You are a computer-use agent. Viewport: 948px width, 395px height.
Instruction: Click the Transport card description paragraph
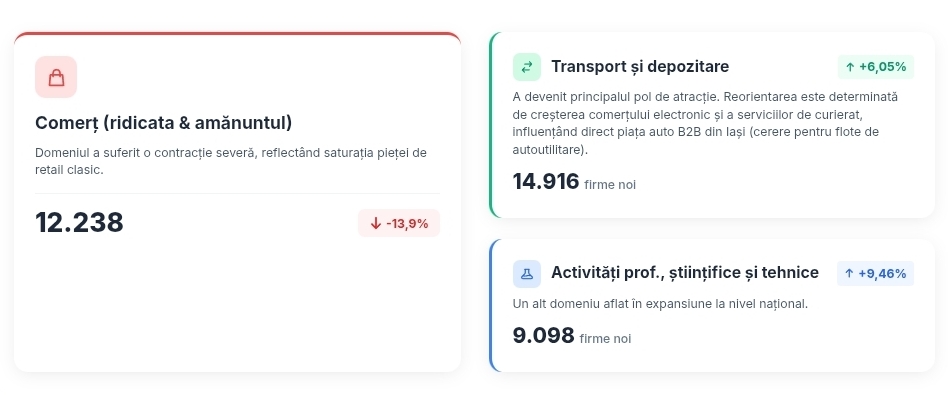705,123
